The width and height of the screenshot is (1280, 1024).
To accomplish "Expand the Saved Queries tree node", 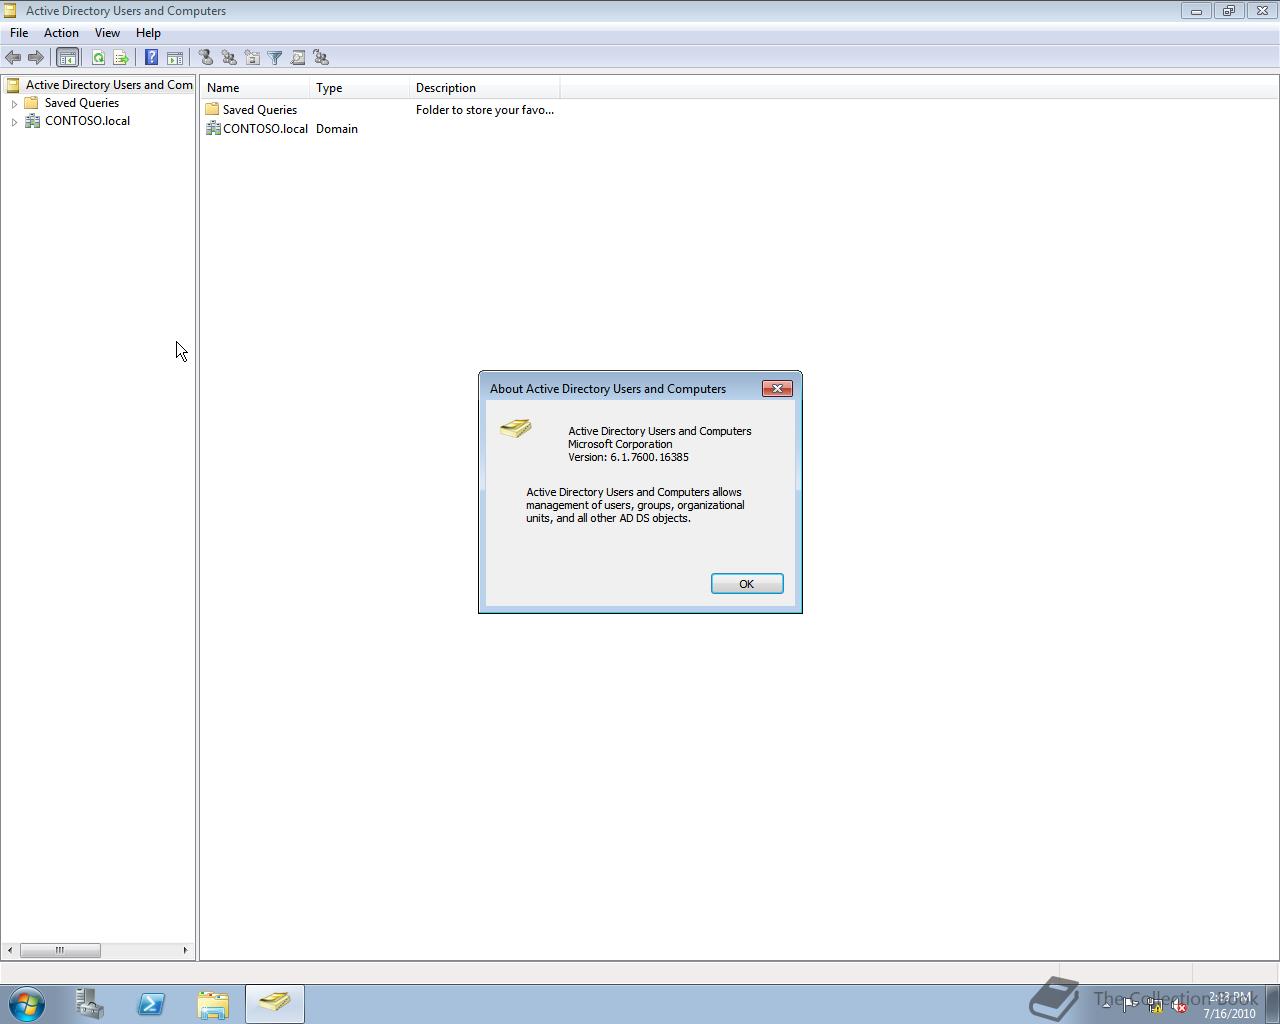I will coord(14,103).
